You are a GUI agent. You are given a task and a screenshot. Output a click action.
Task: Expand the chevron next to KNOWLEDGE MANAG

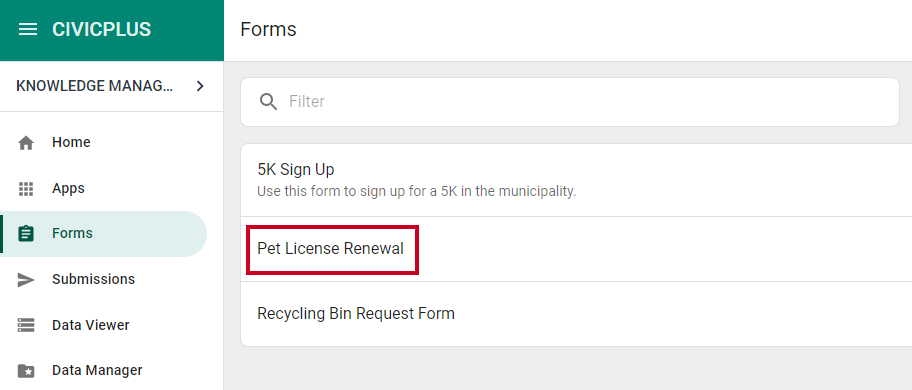pyautogui.click(x=200, y=86)
